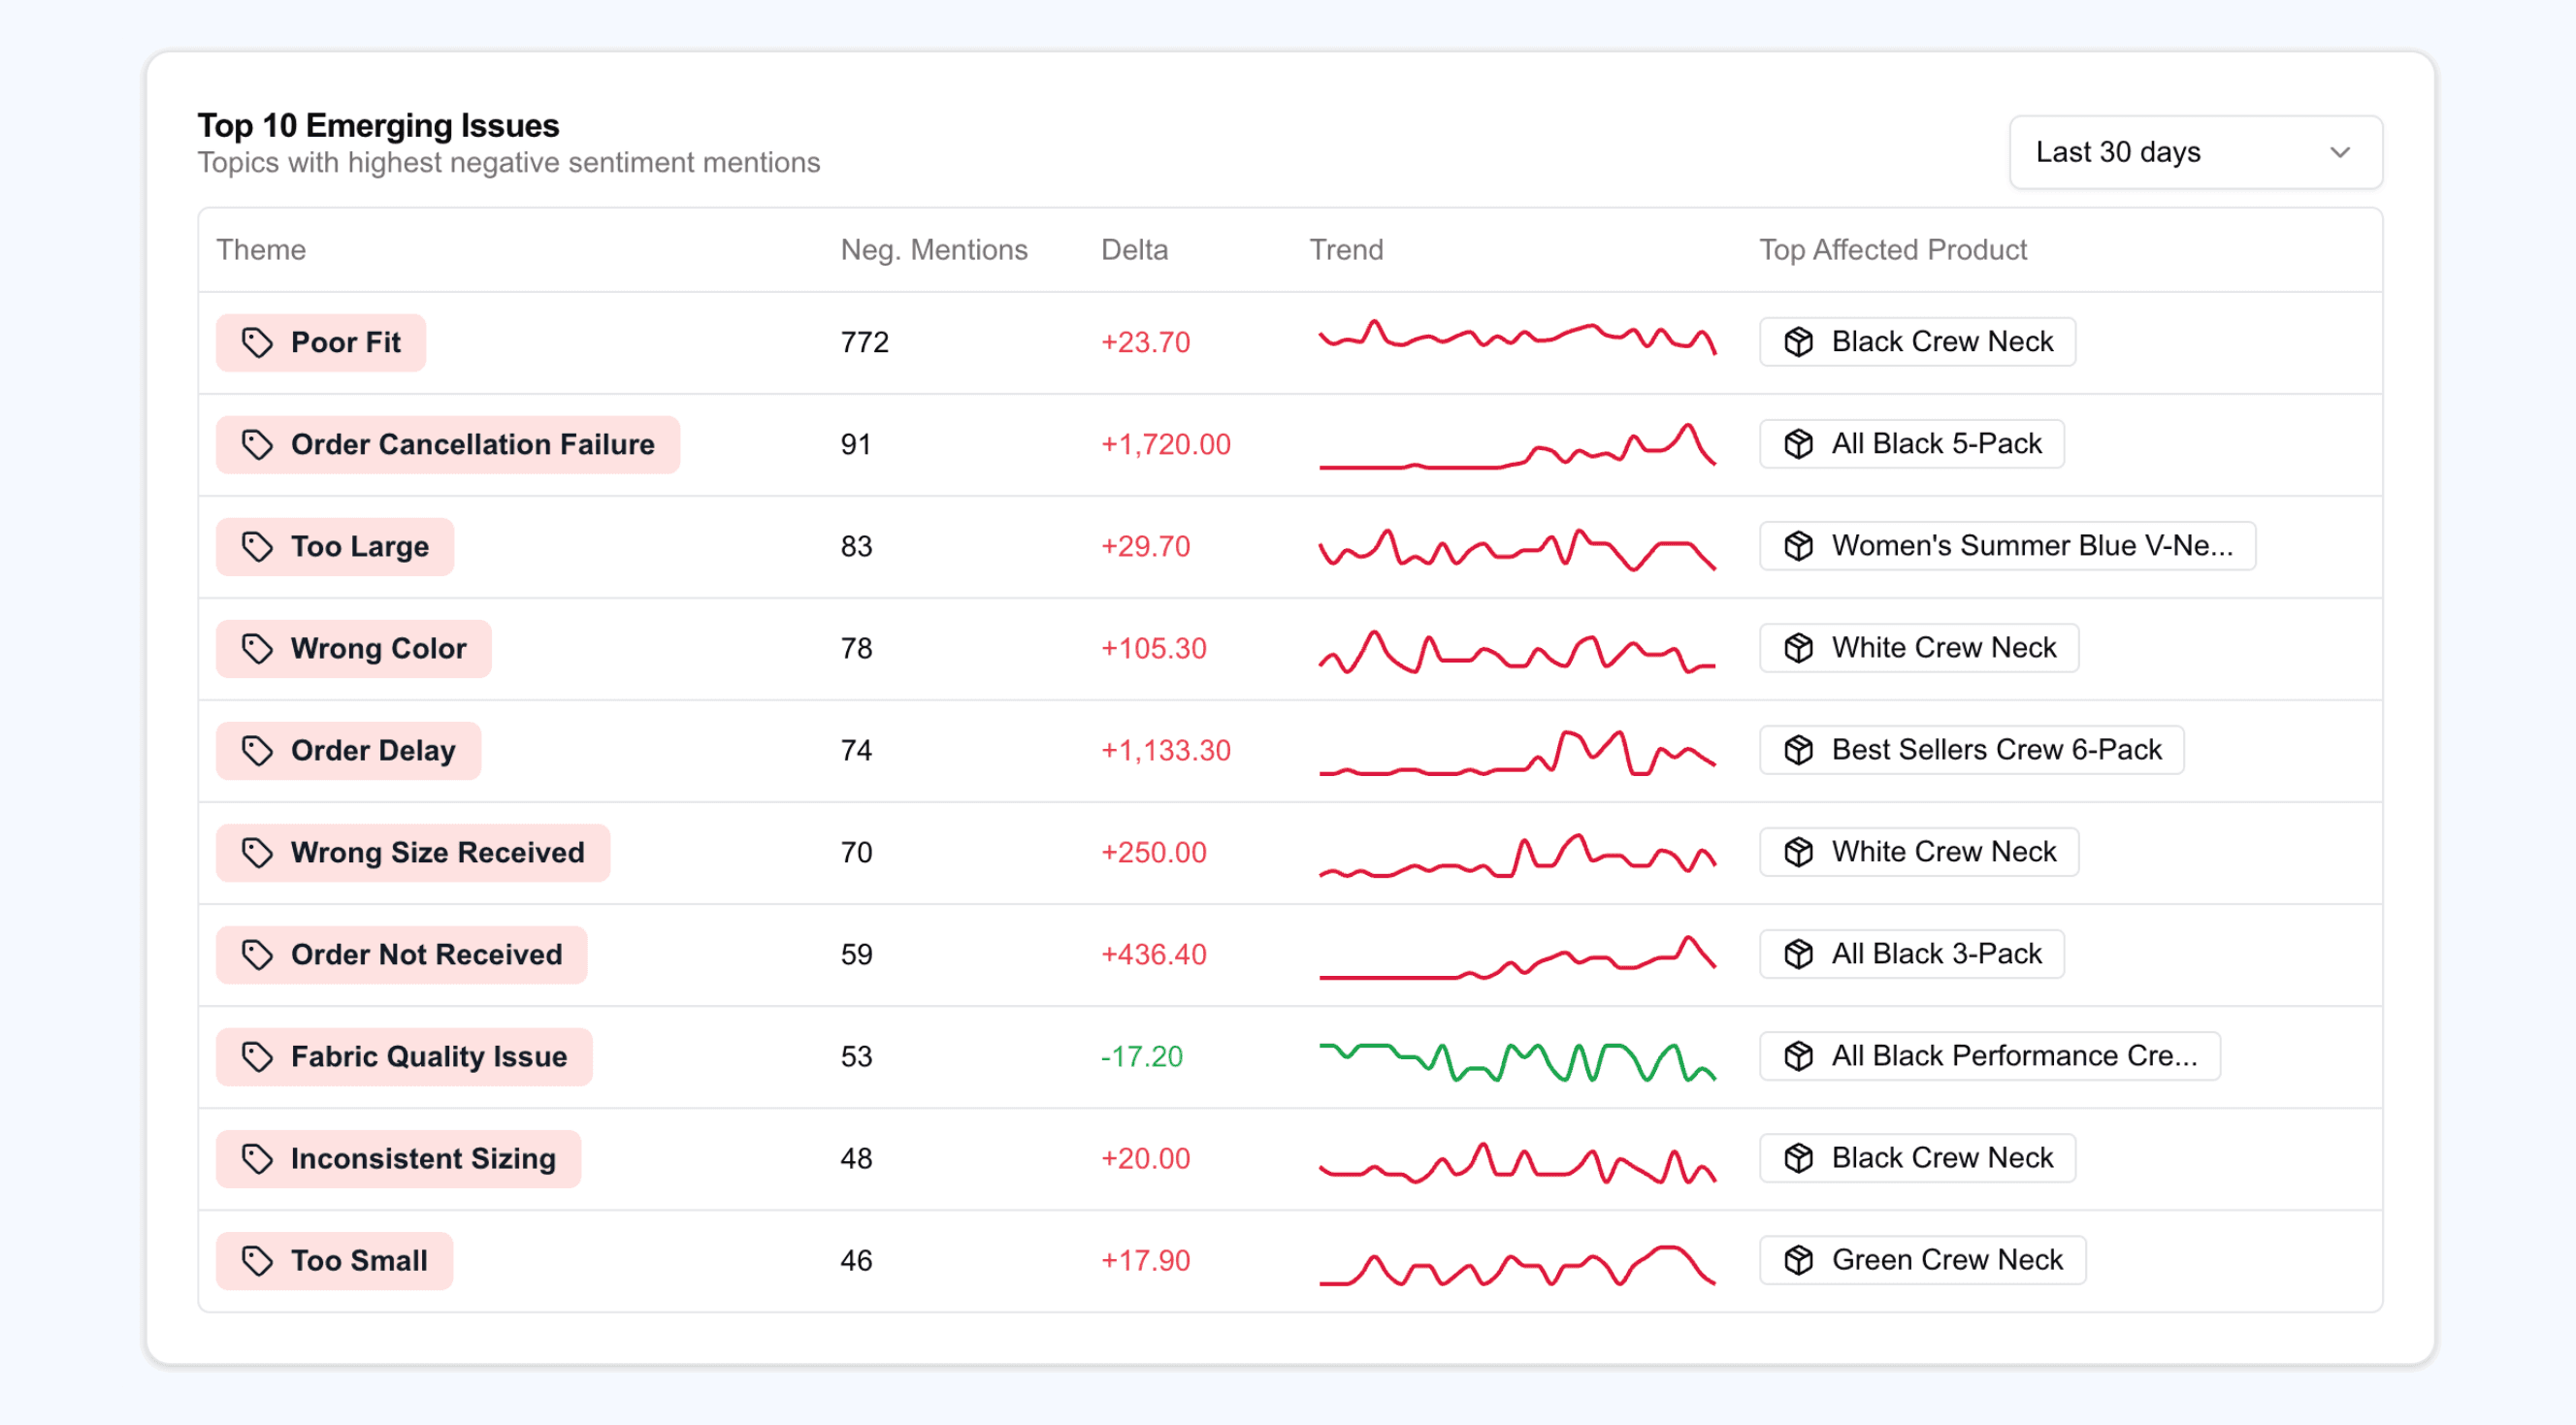Select the tag icon on Order Cancellation Failure

(x=257, y=444)
